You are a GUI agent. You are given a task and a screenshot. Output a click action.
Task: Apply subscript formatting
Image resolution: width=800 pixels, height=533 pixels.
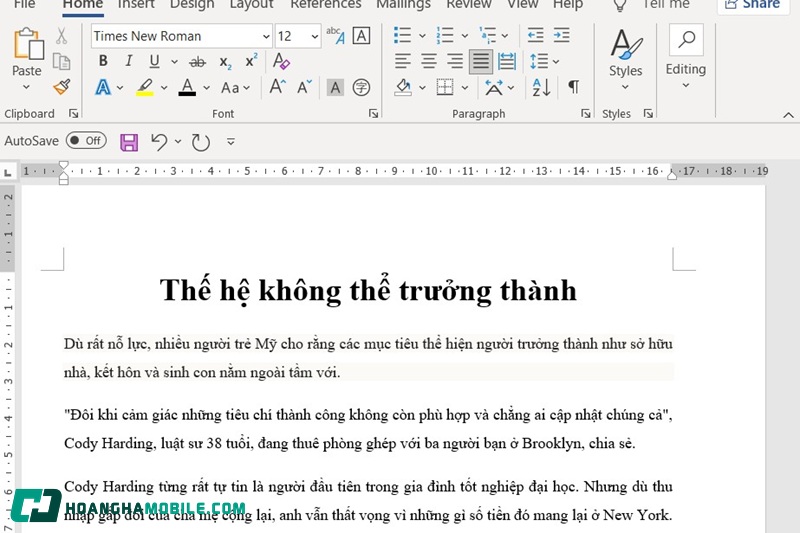tap(225, 62)
